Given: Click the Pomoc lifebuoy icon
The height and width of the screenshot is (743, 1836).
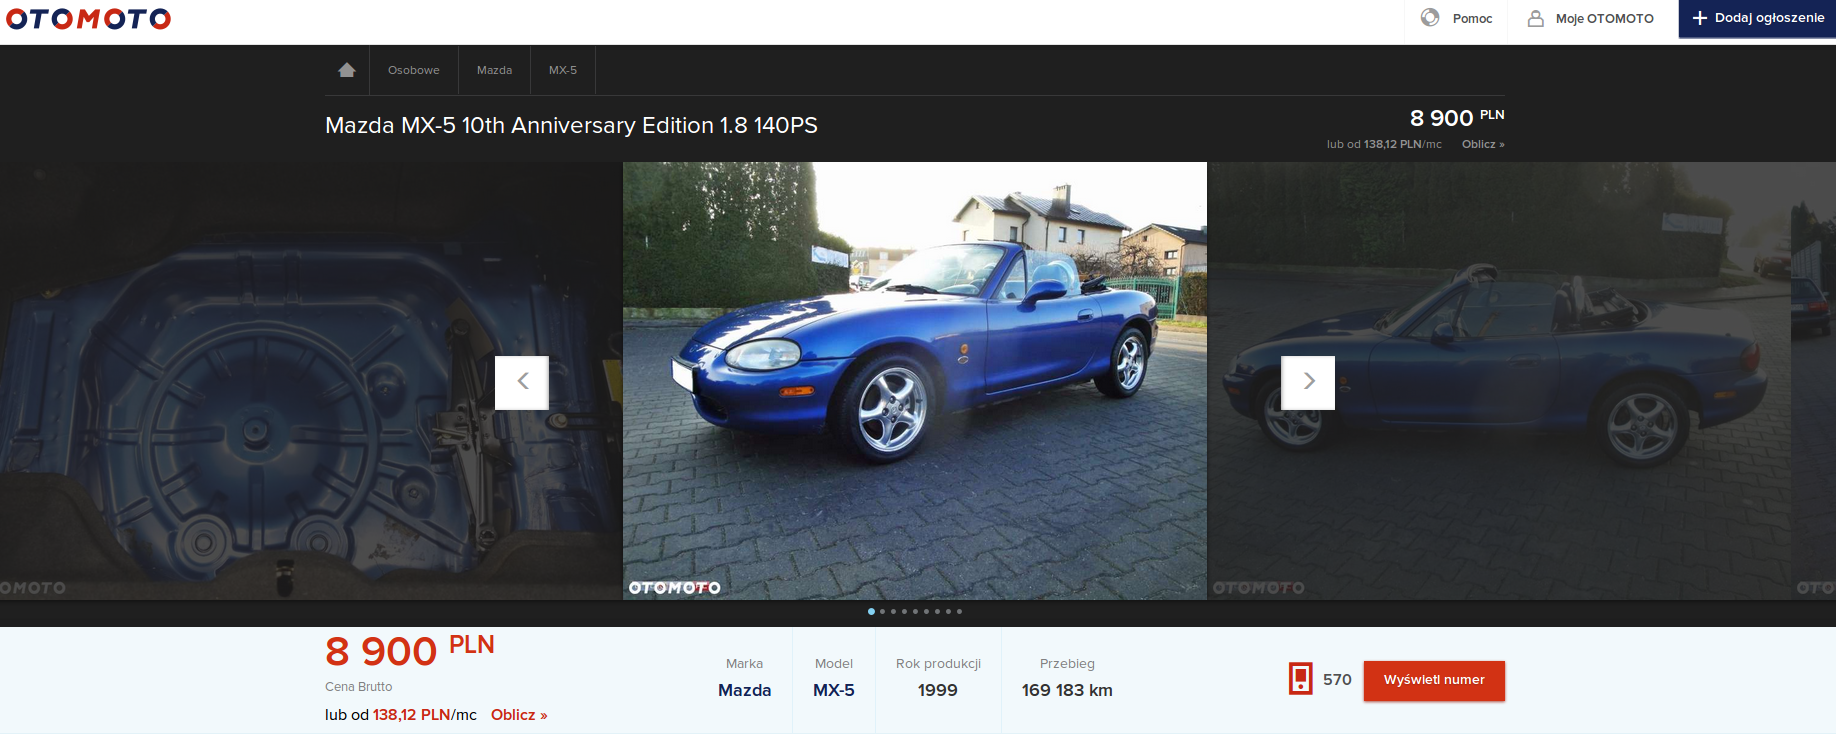Looking at the screenshot, I should coord(1430,18).
